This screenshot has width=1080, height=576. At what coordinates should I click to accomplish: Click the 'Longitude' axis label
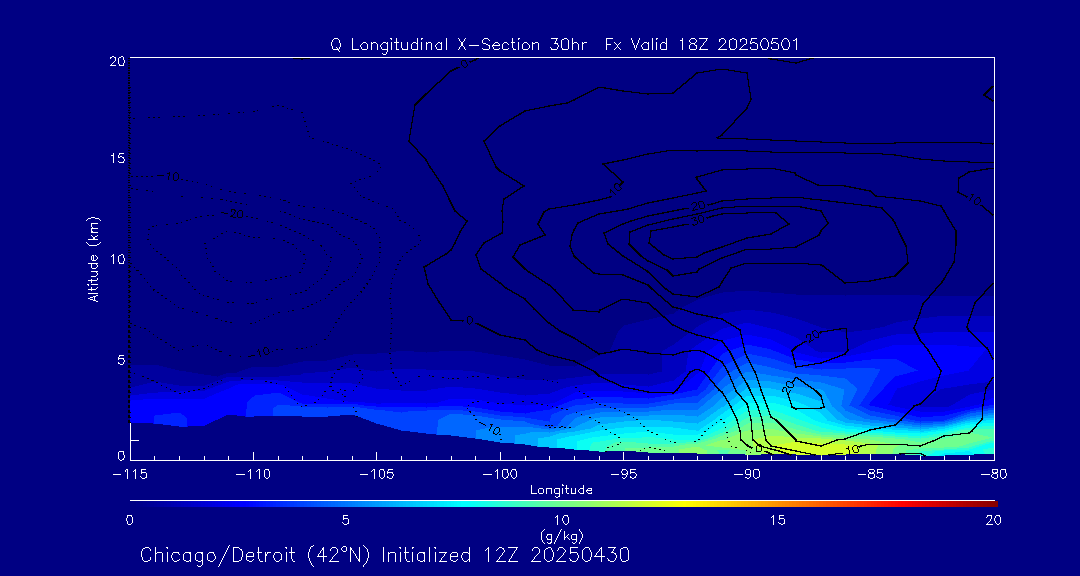[561, 490]
